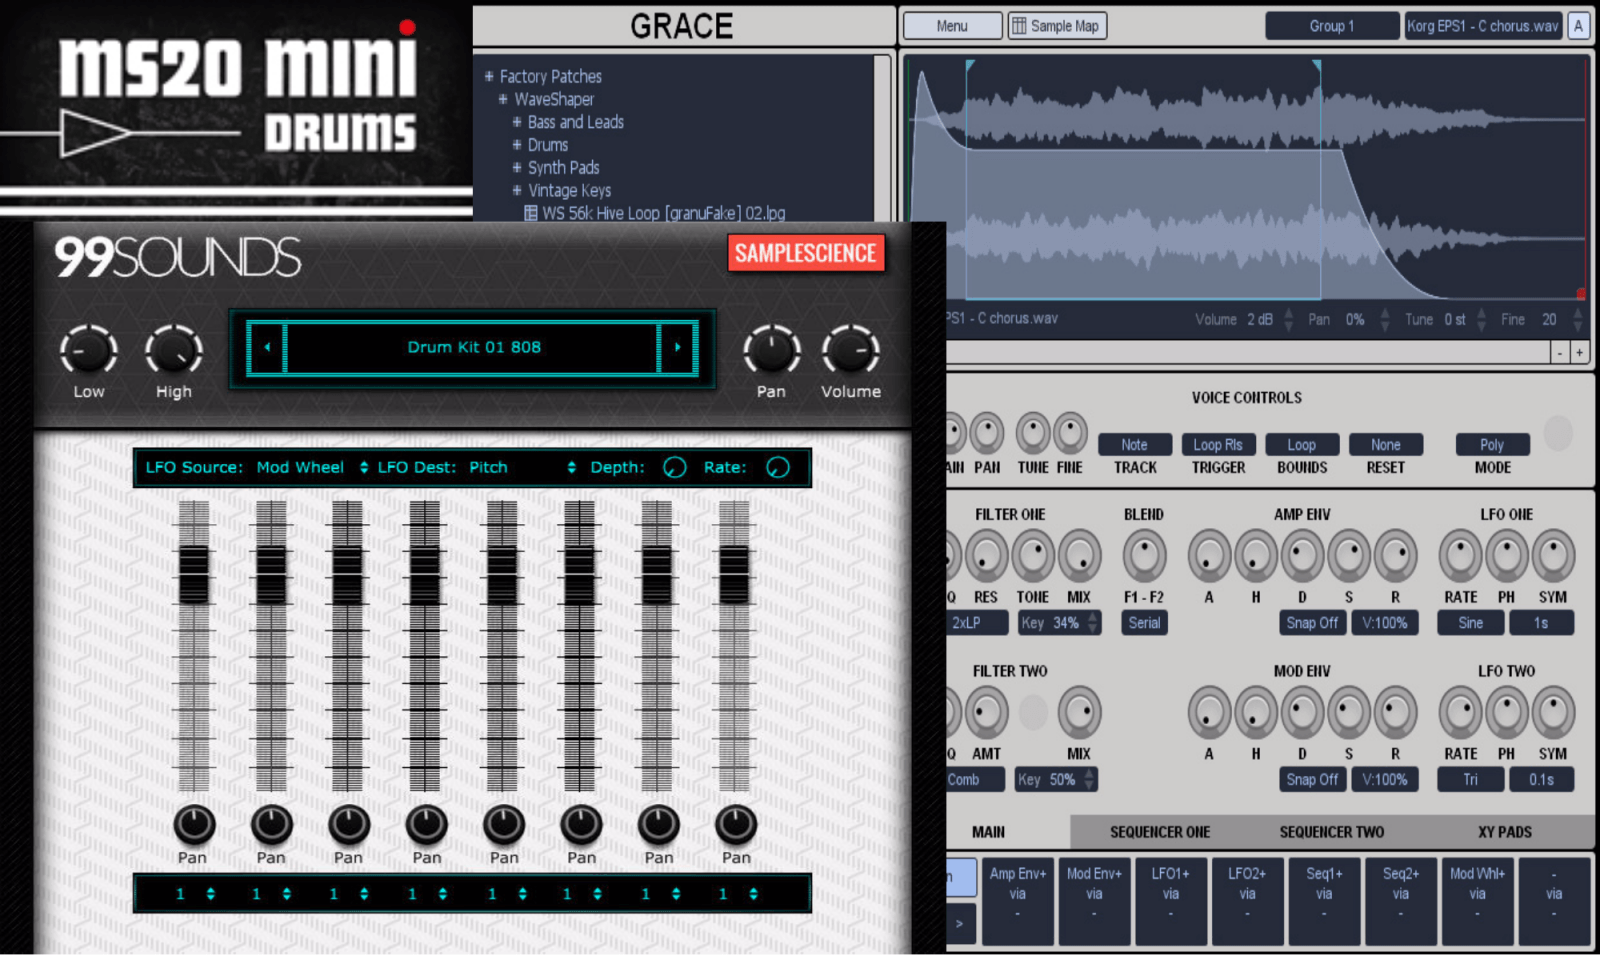The image size is (1600, 960).
Task: Click the Filter One RES knob
Action: [986, 556]
